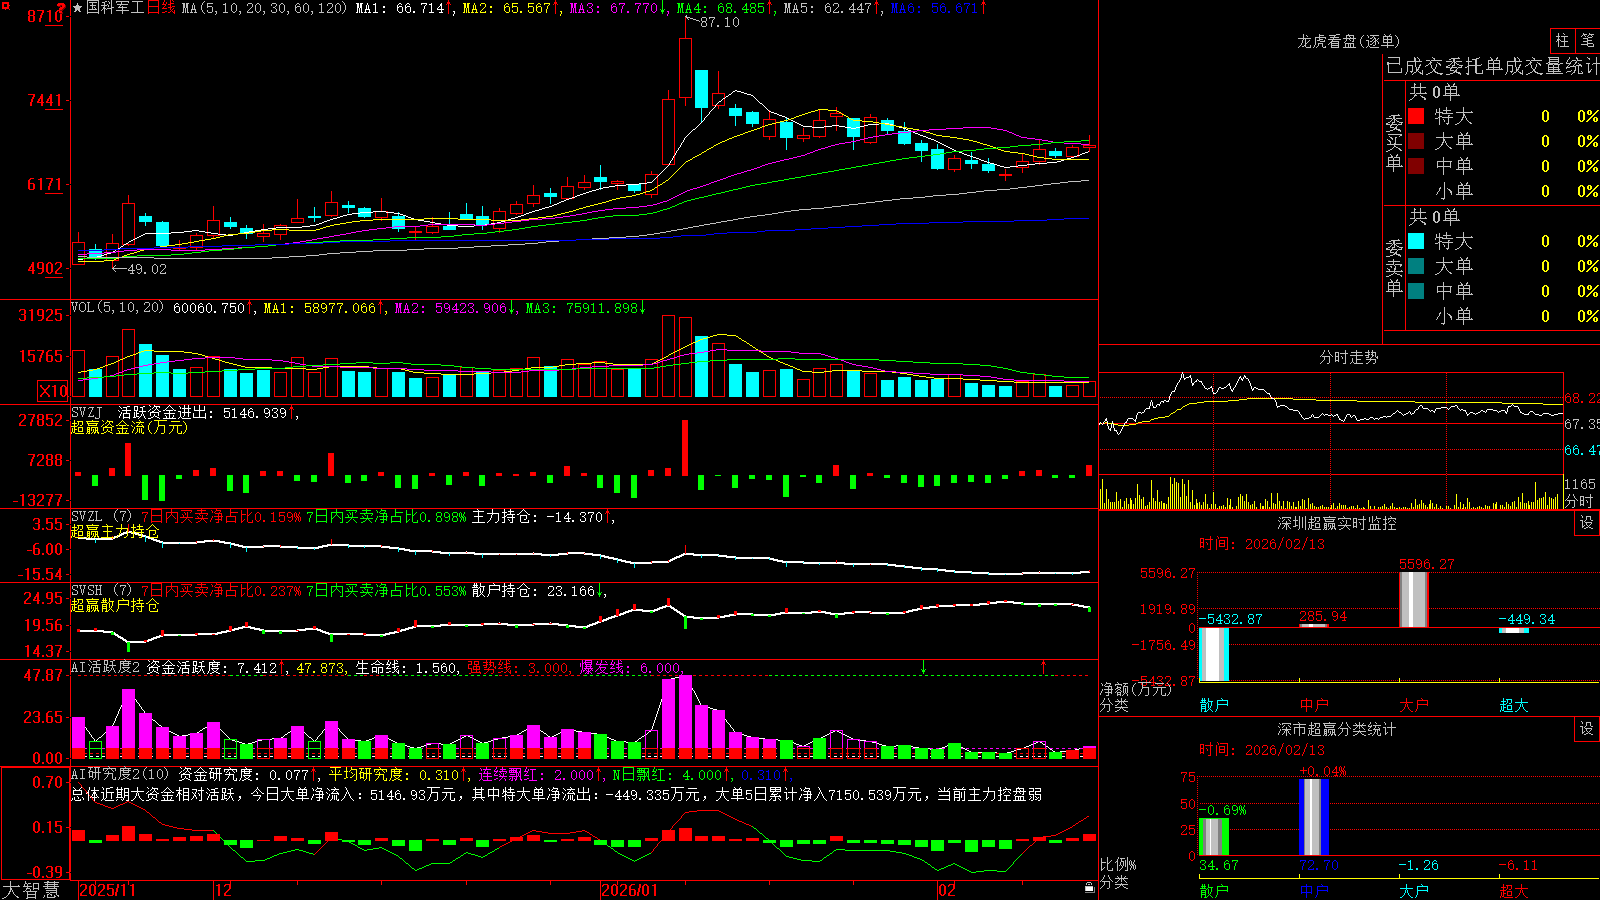Screen dimensions: 1600x900
Task: Switch Dragon-Tiger panel to 柱 view
Action: (x=1562, y=40)
